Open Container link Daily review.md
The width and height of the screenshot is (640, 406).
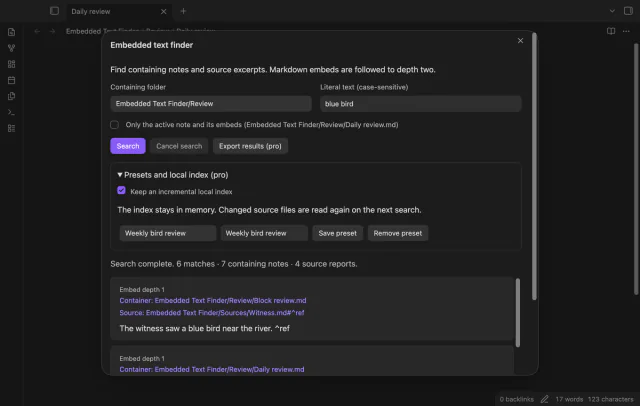(x=212, y=369)
